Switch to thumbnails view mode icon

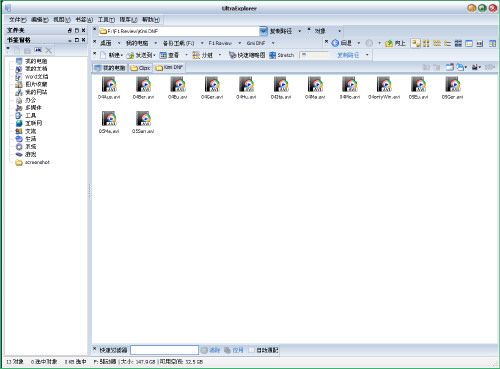pyautogui.click(x=415, y=43)
